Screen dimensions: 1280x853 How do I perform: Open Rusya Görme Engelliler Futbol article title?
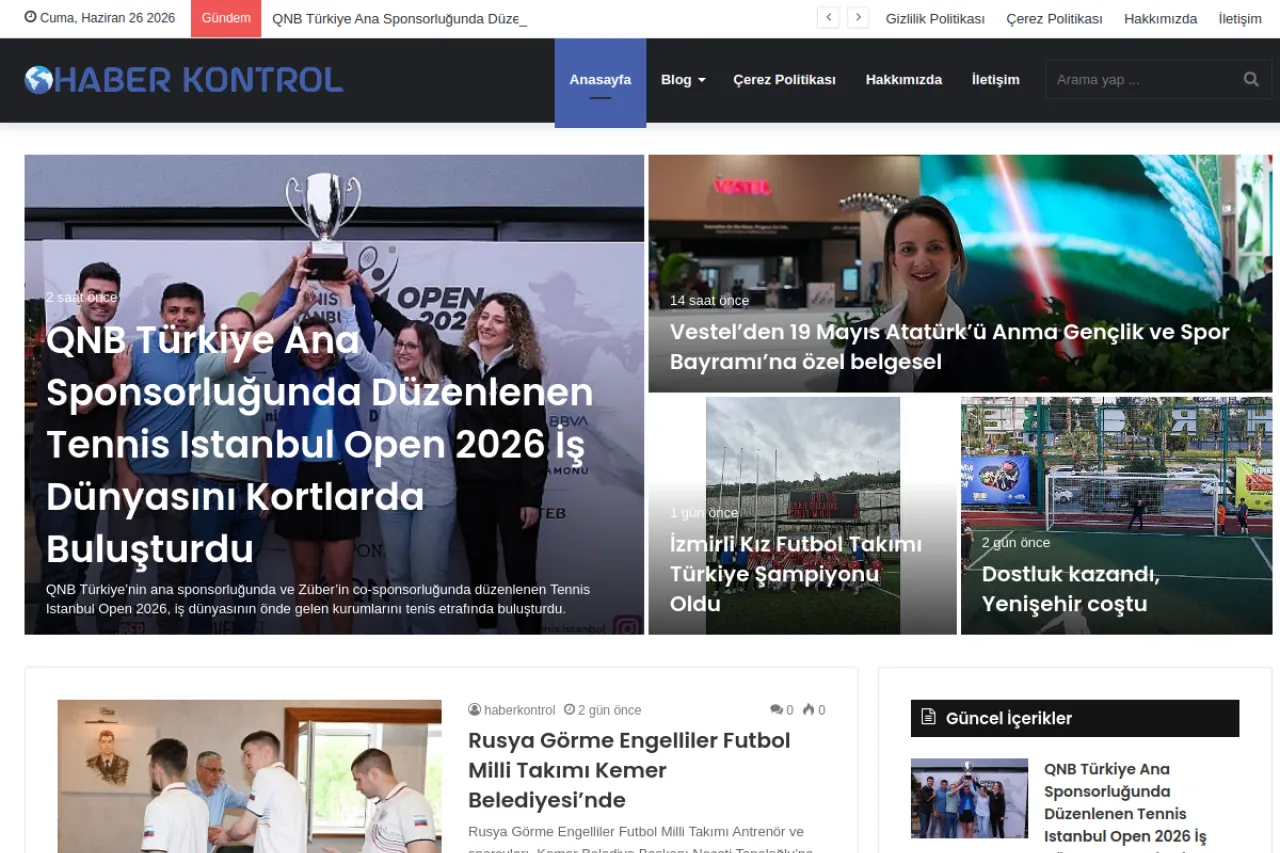coord(629,770)
